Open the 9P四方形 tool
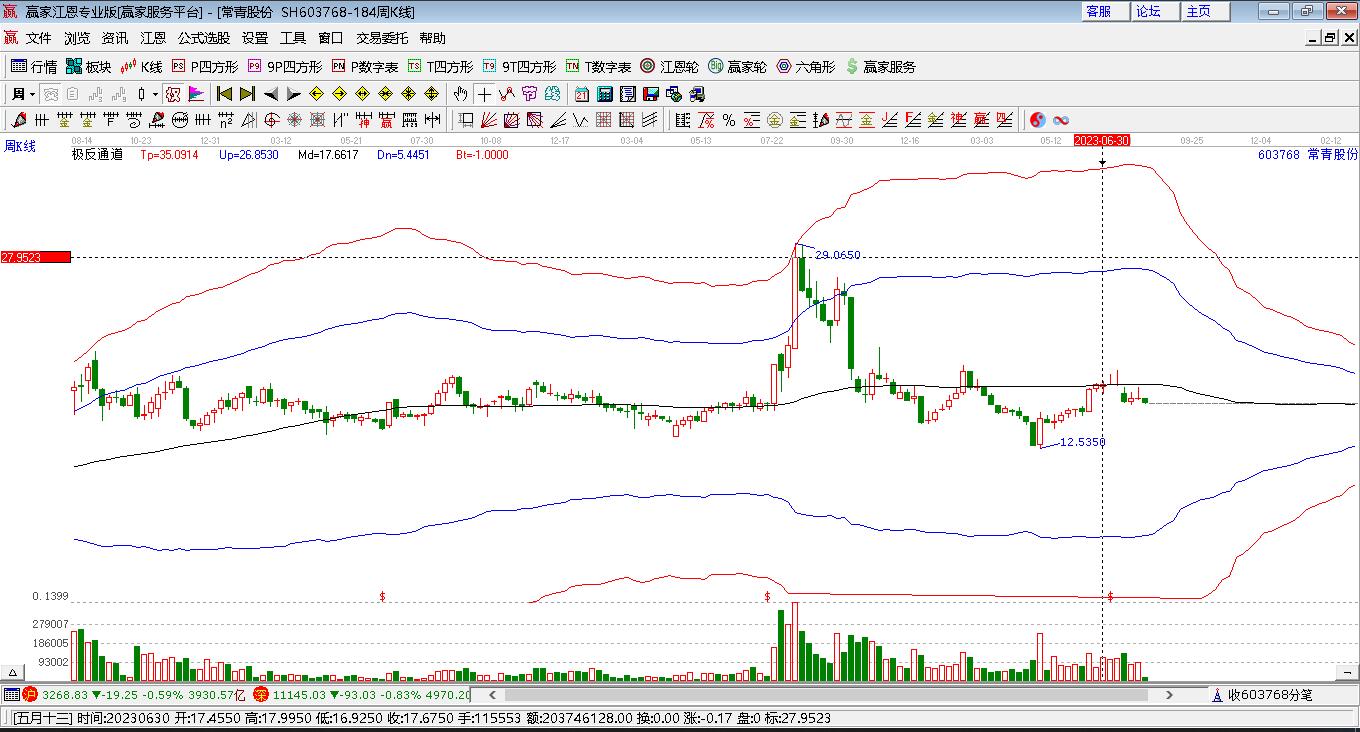This screenshot has height=732, width=1360. [x=285, y=67]
